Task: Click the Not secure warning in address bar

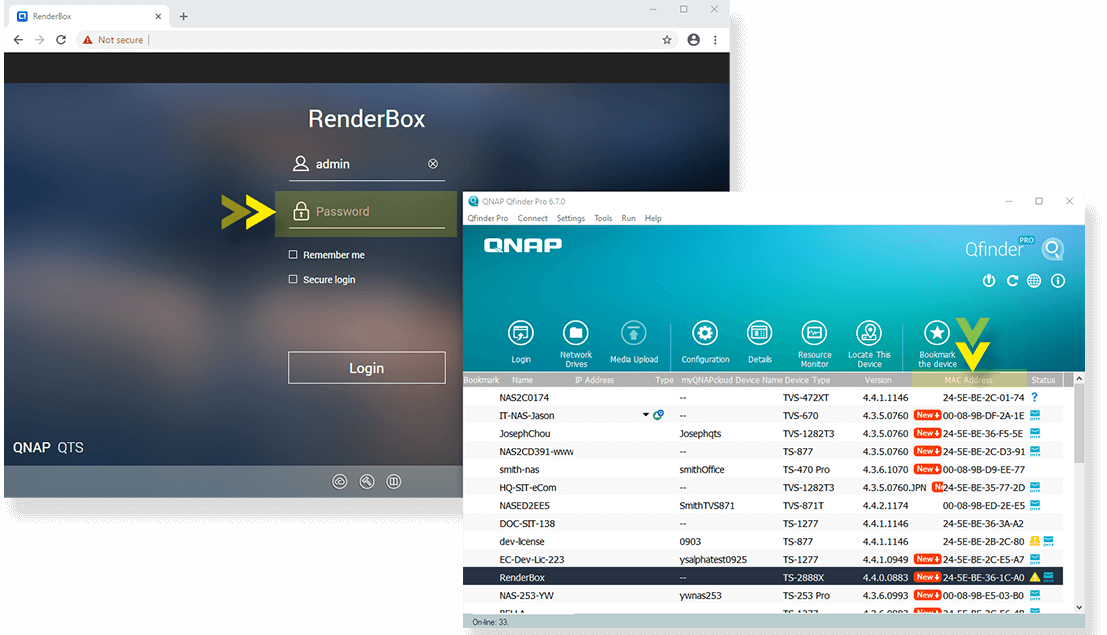Action: click(x=113, y=40)
